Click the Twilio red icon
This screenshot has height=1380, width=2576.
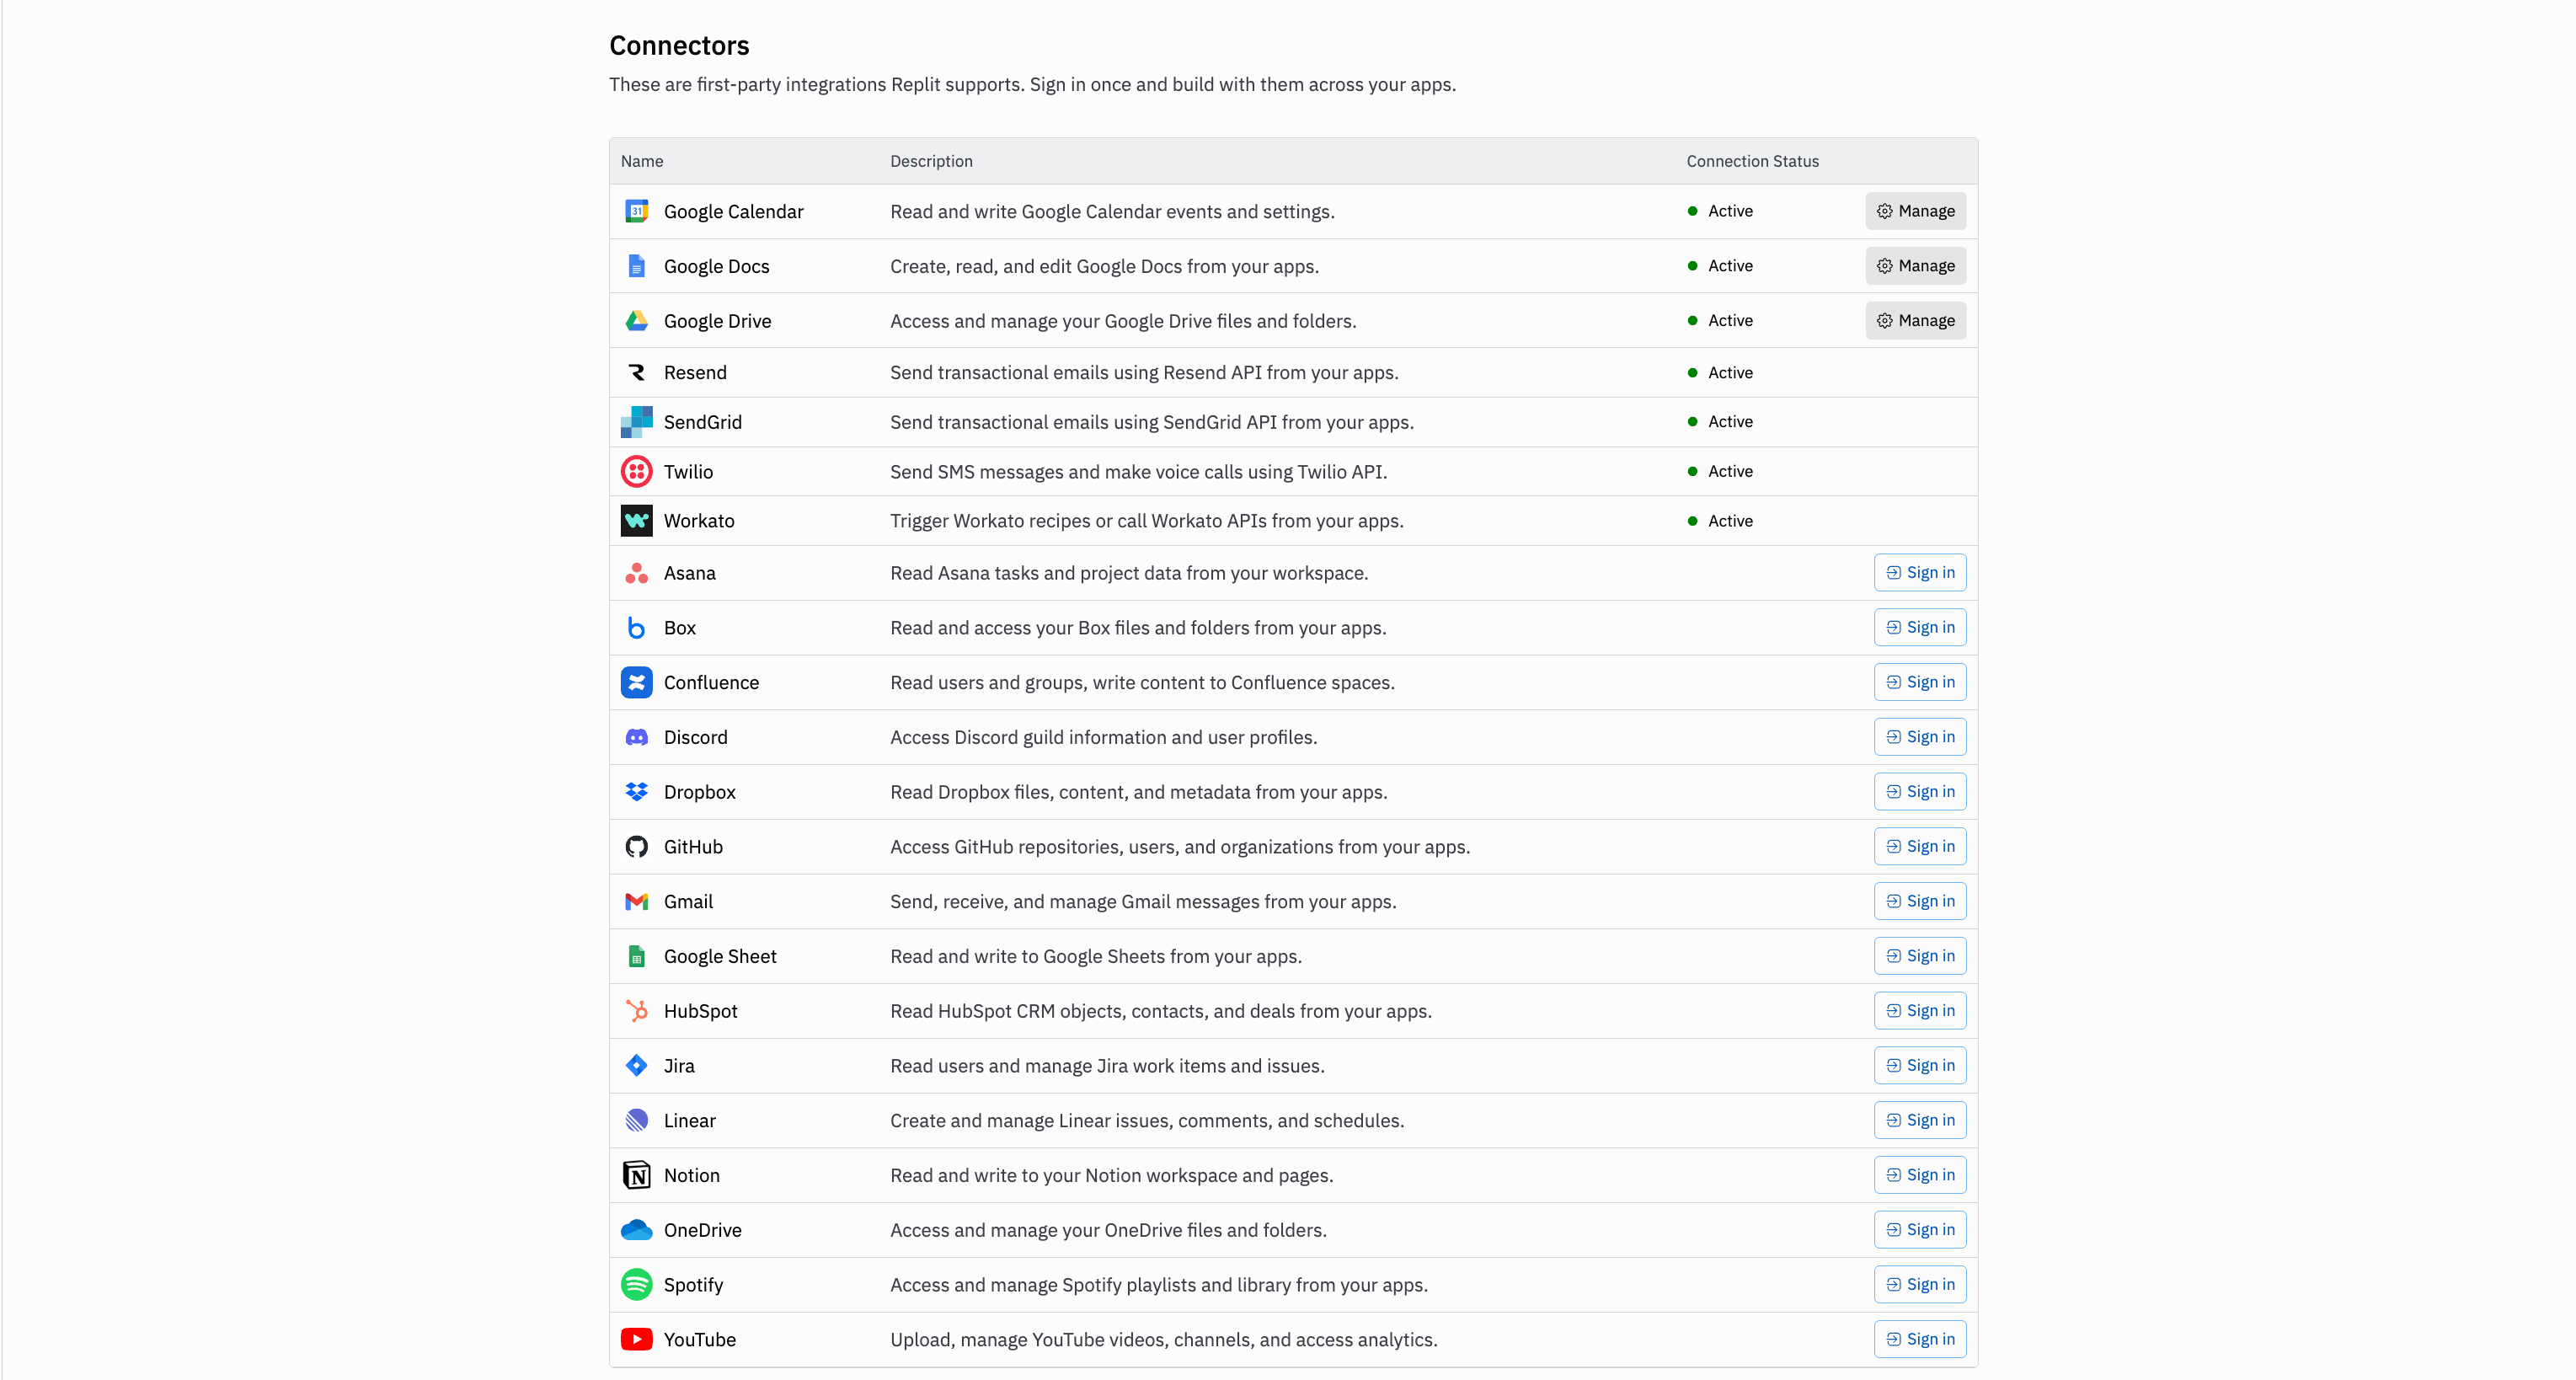tap(636, 471)
